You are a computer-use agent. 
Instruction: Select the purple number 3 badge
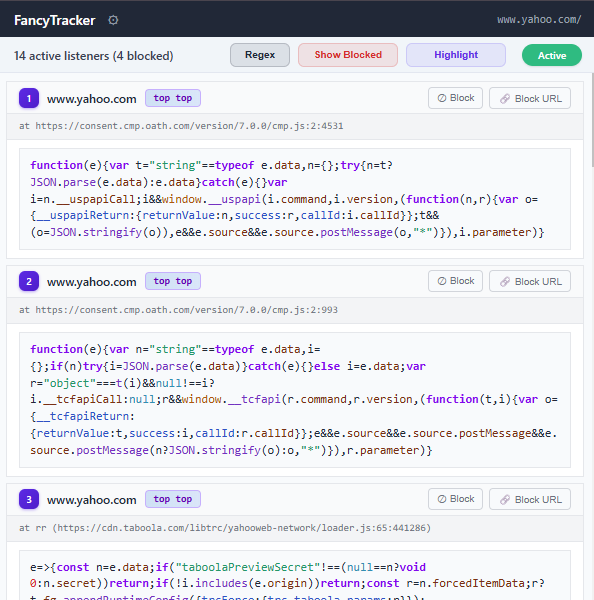coord(29,499)
